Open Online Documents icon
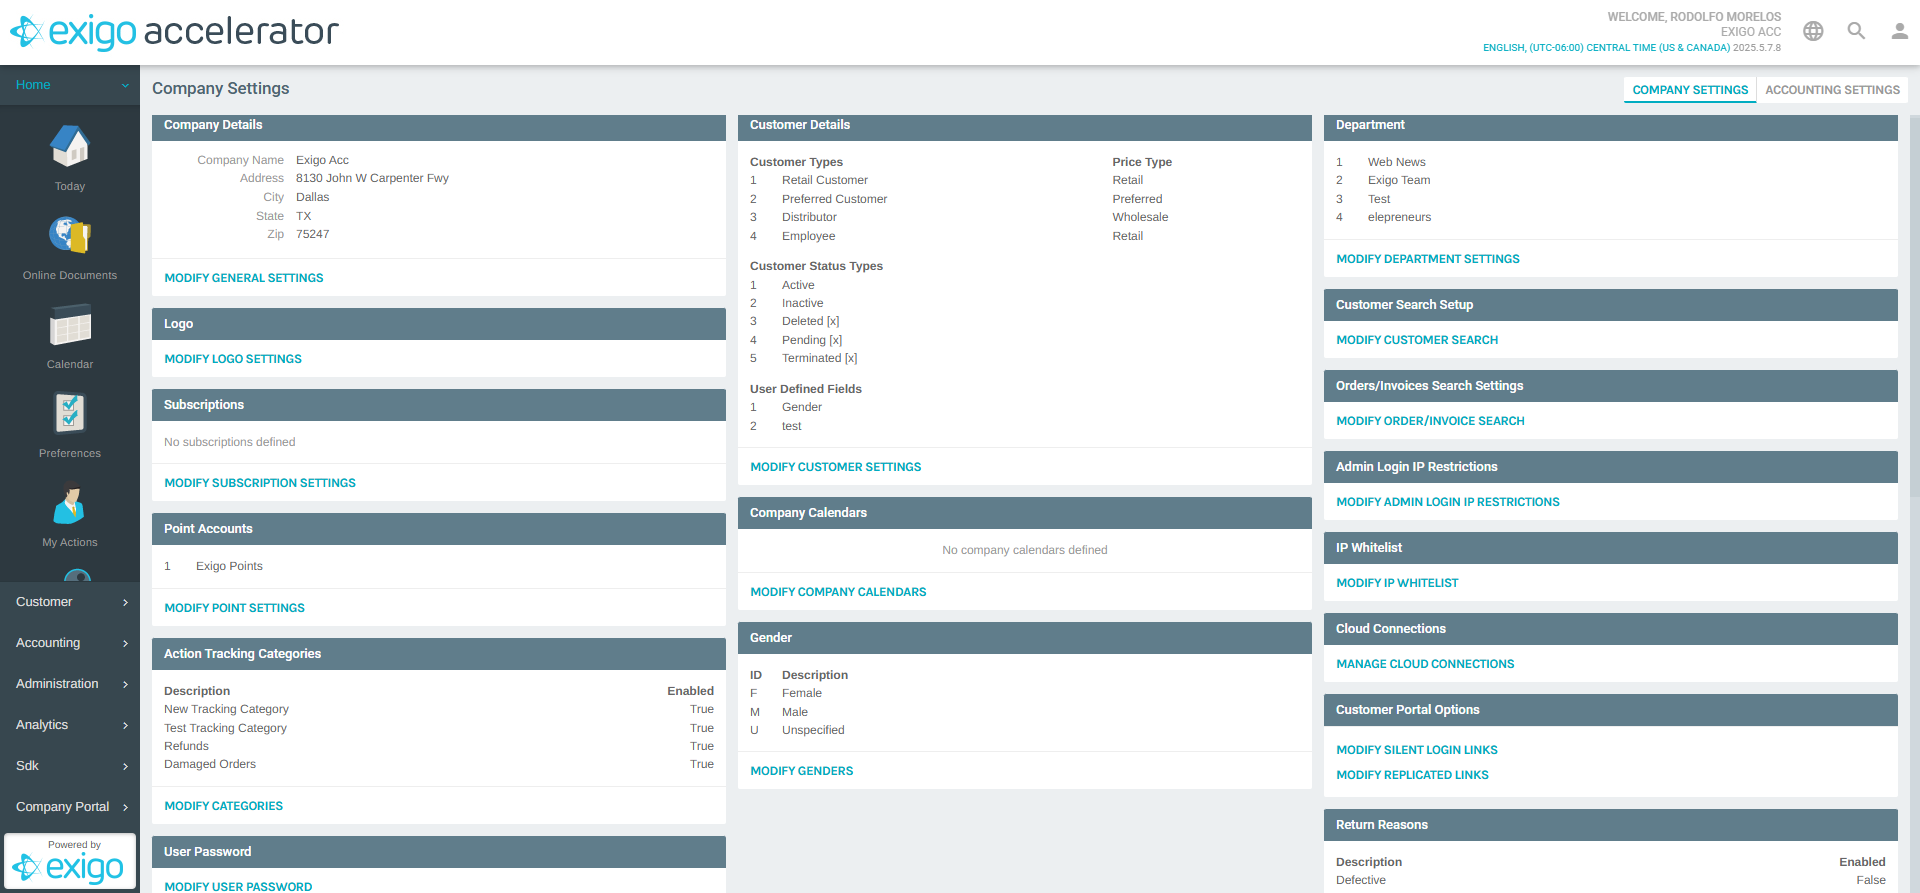The width and height of the screenshot is (1920, 893). [70, 236]
